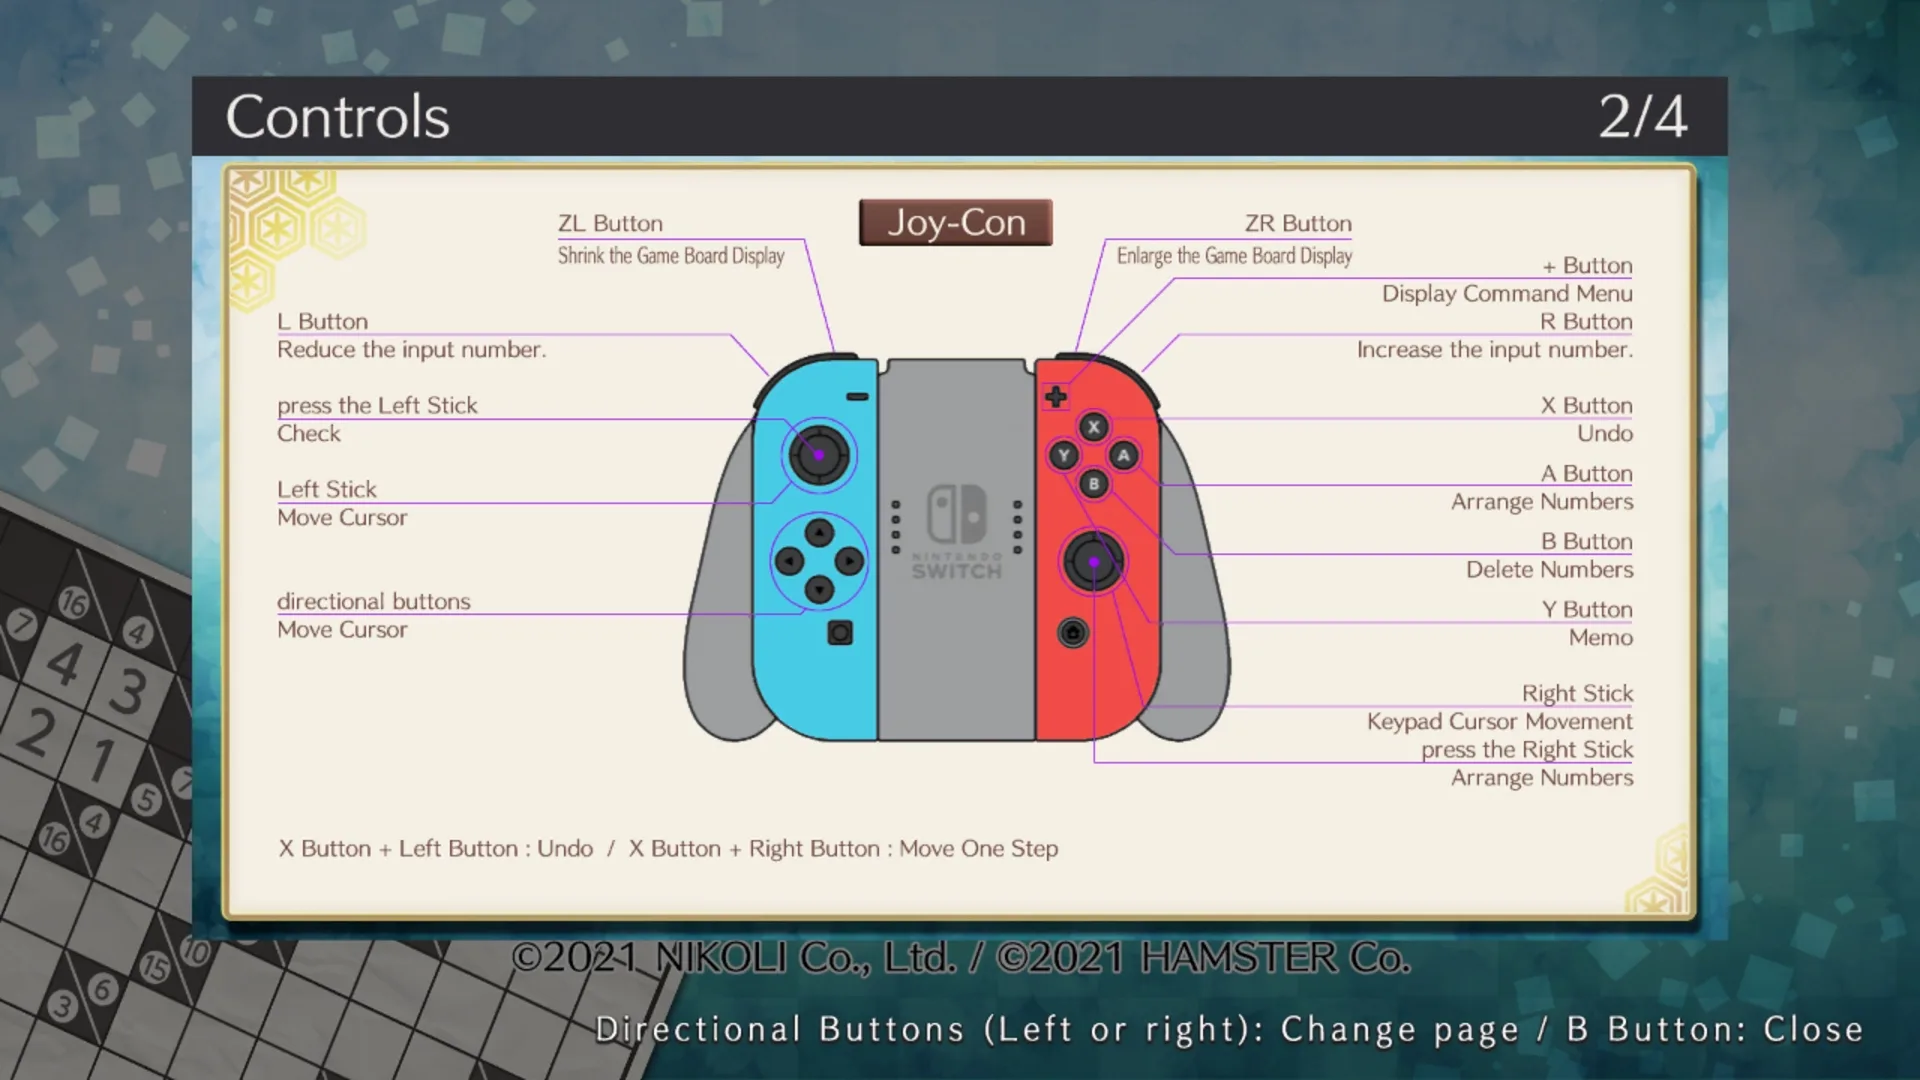Click the plus button on right Joy-Con
Screen dimensions: 1920x1080
pos(1056,397)
